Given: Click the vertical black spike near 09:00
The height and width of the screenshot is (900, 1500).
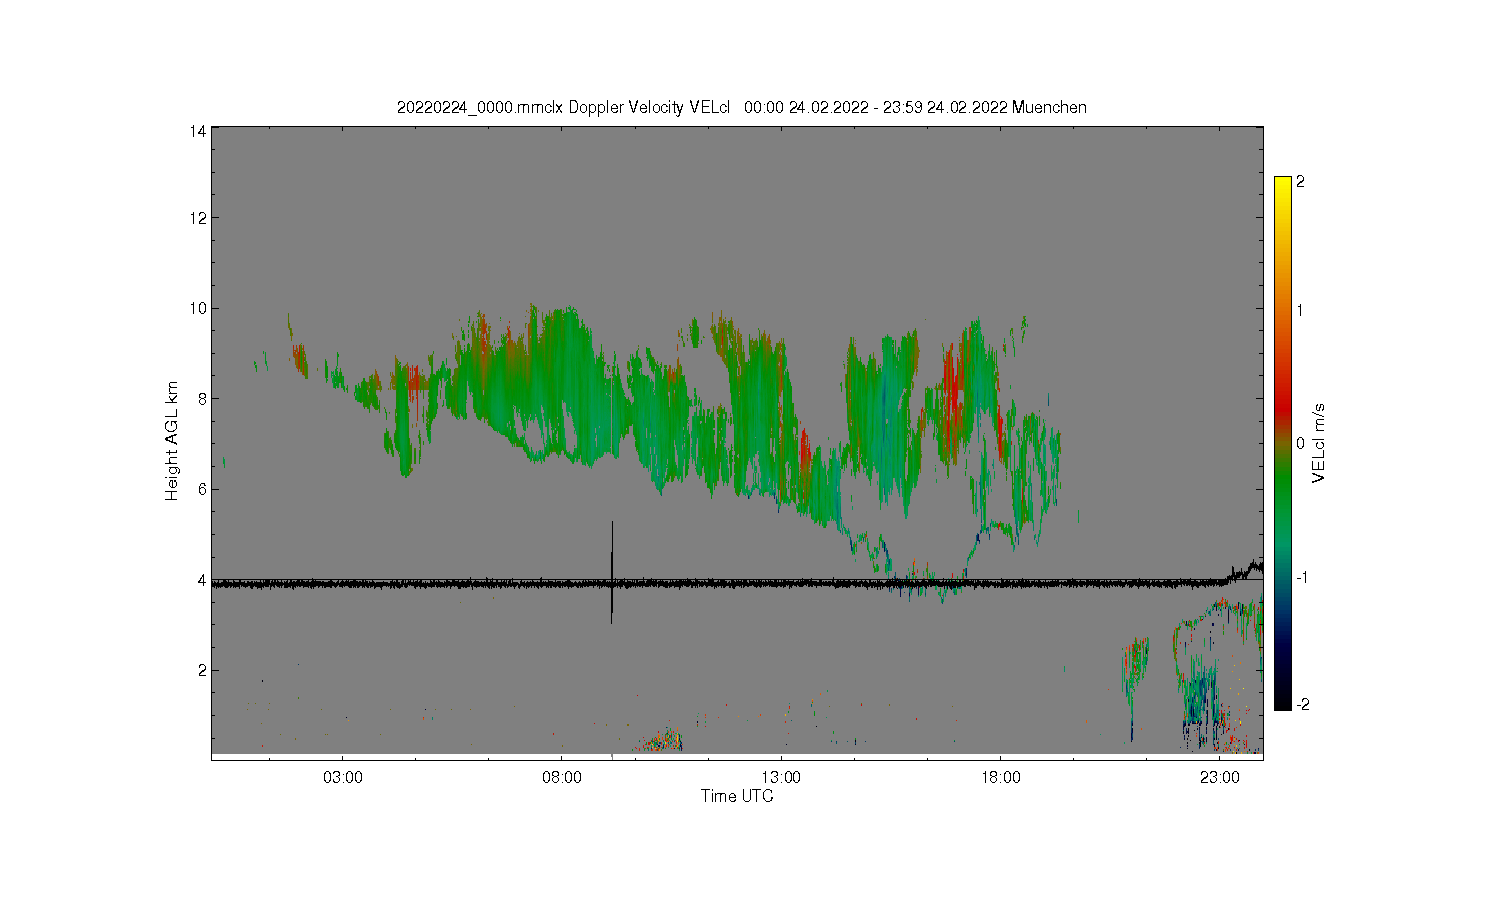Looking at the screenshot, I should (612, 572).
